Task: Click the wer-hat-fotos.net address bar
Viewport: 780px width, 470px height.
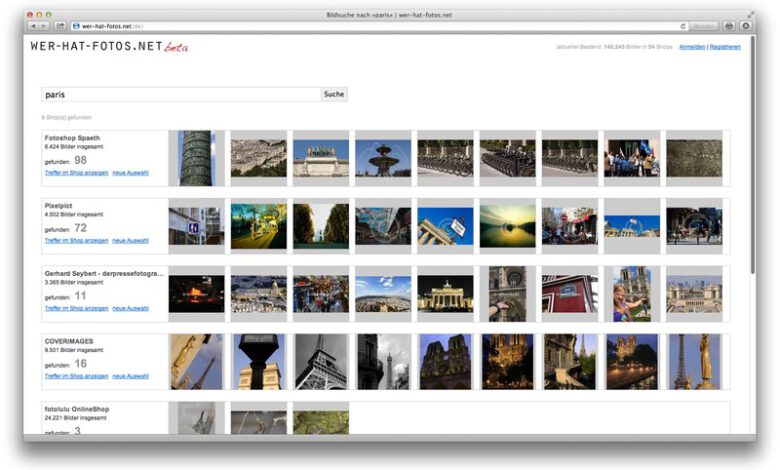Action: [x=378, y=26]
